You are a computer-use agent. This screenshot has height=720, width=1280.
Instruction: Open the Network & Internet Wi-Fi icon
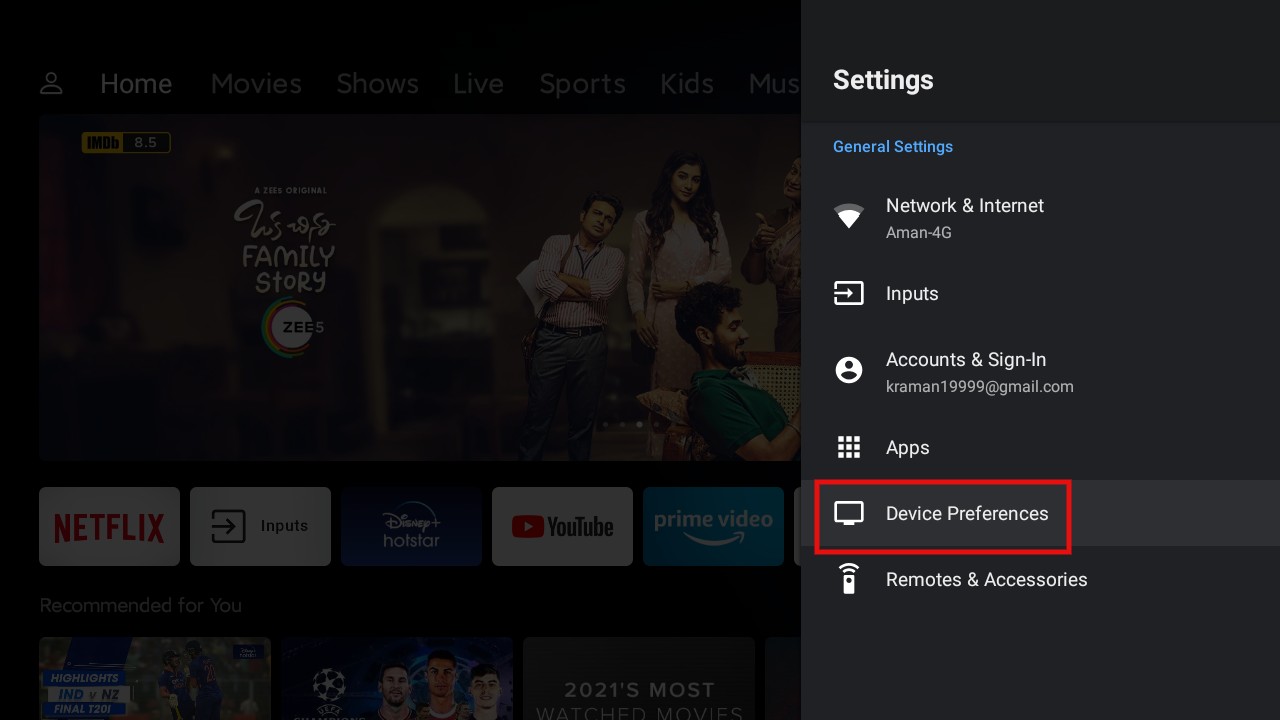click(x=849, y=217)
